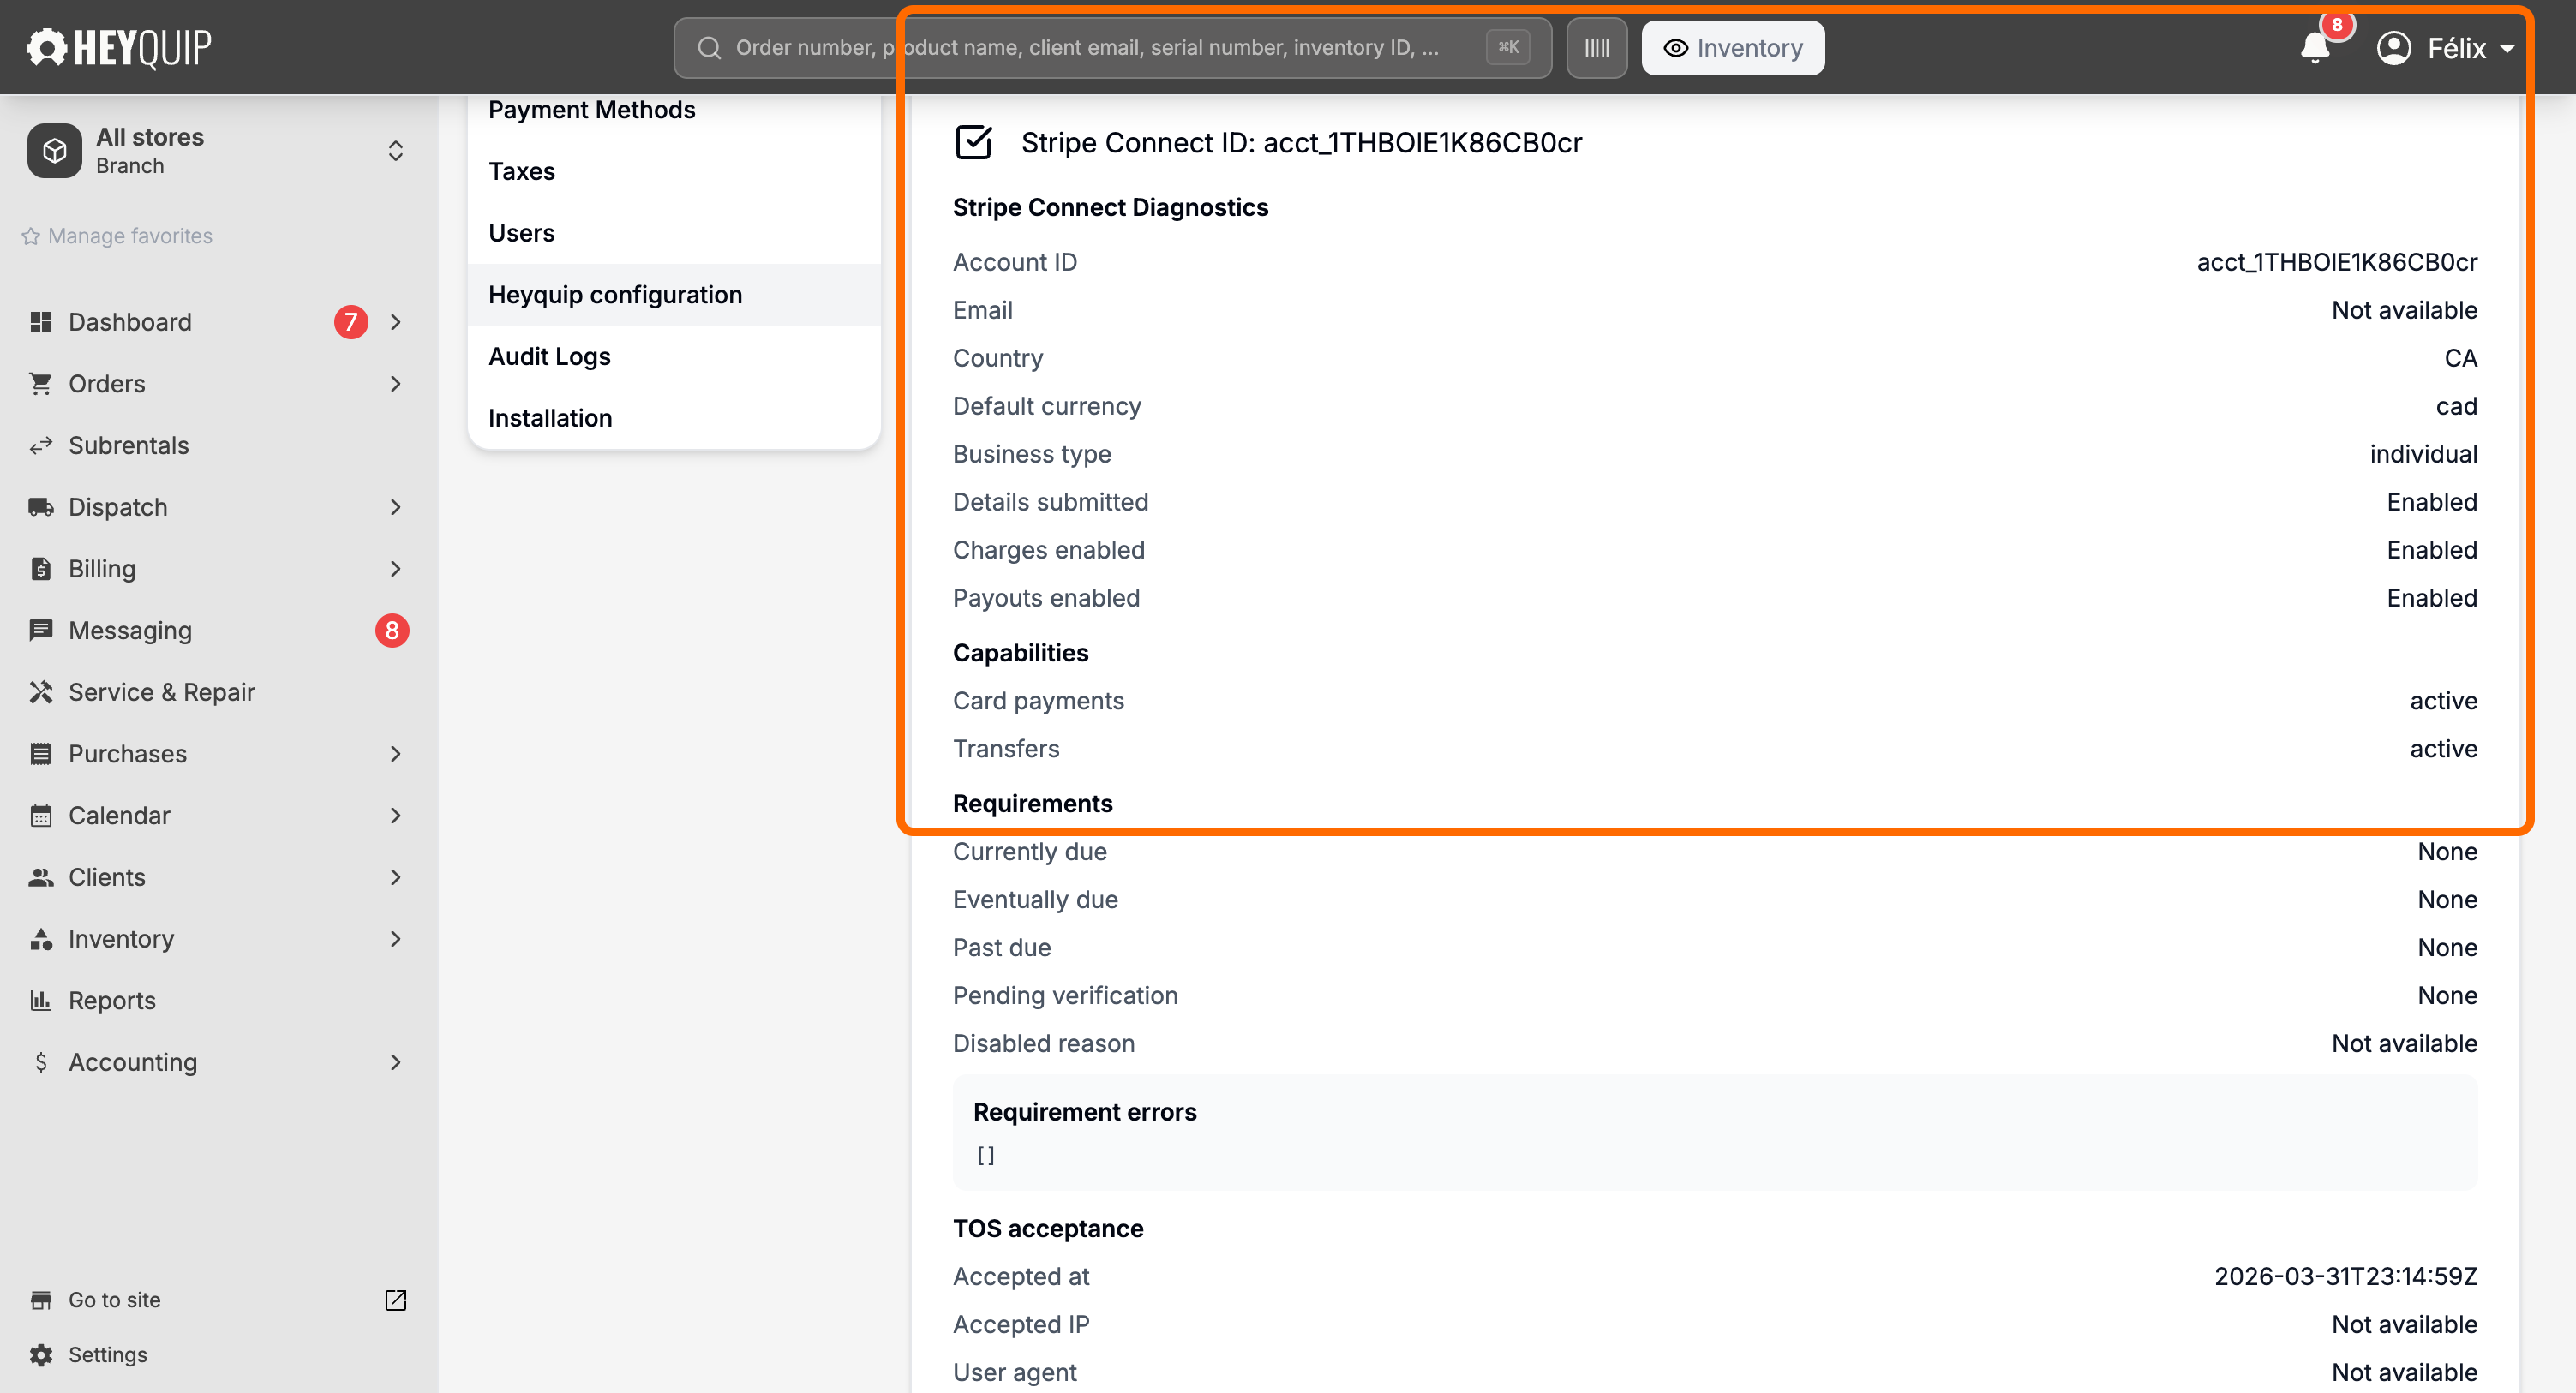Viewport: 2576px width, 1393px height.
Task: Click the Félix user avatar icon
Action: pos(2394,48)
